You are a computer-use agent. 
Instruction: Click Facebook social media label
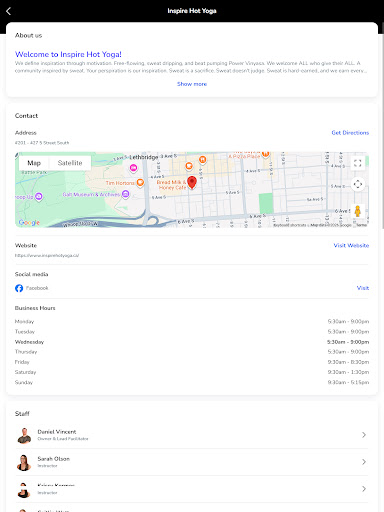tap(37, 288)
